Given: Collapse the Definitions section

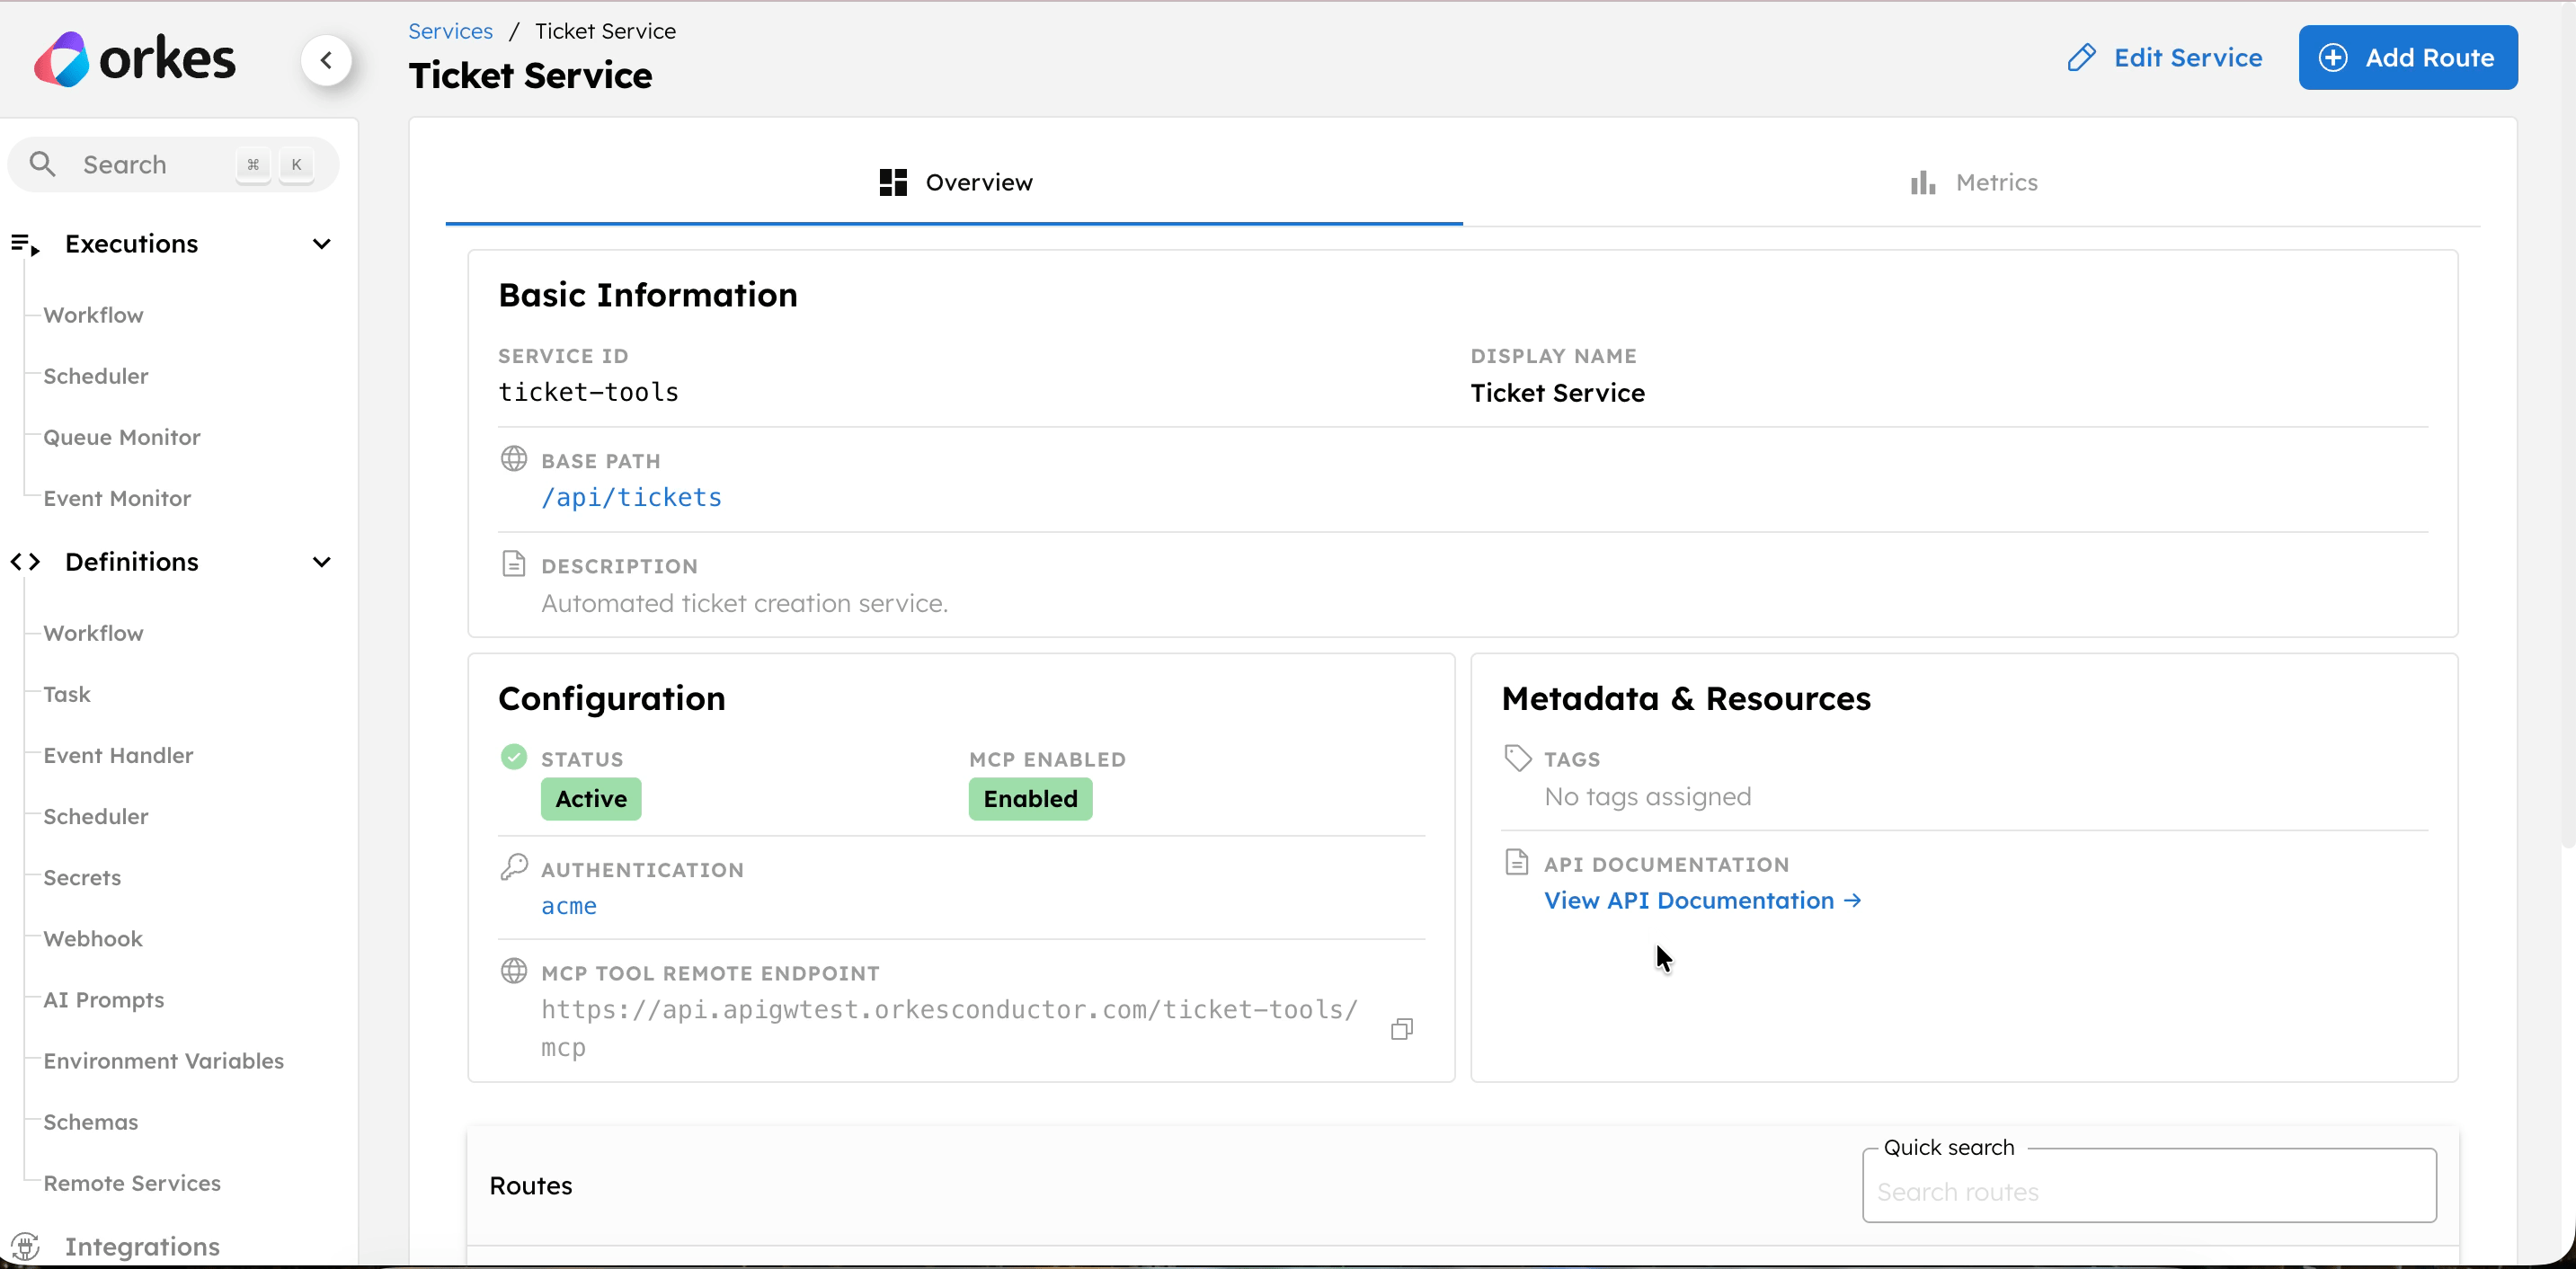Looking at the screenshot, I should click(321, 562).
